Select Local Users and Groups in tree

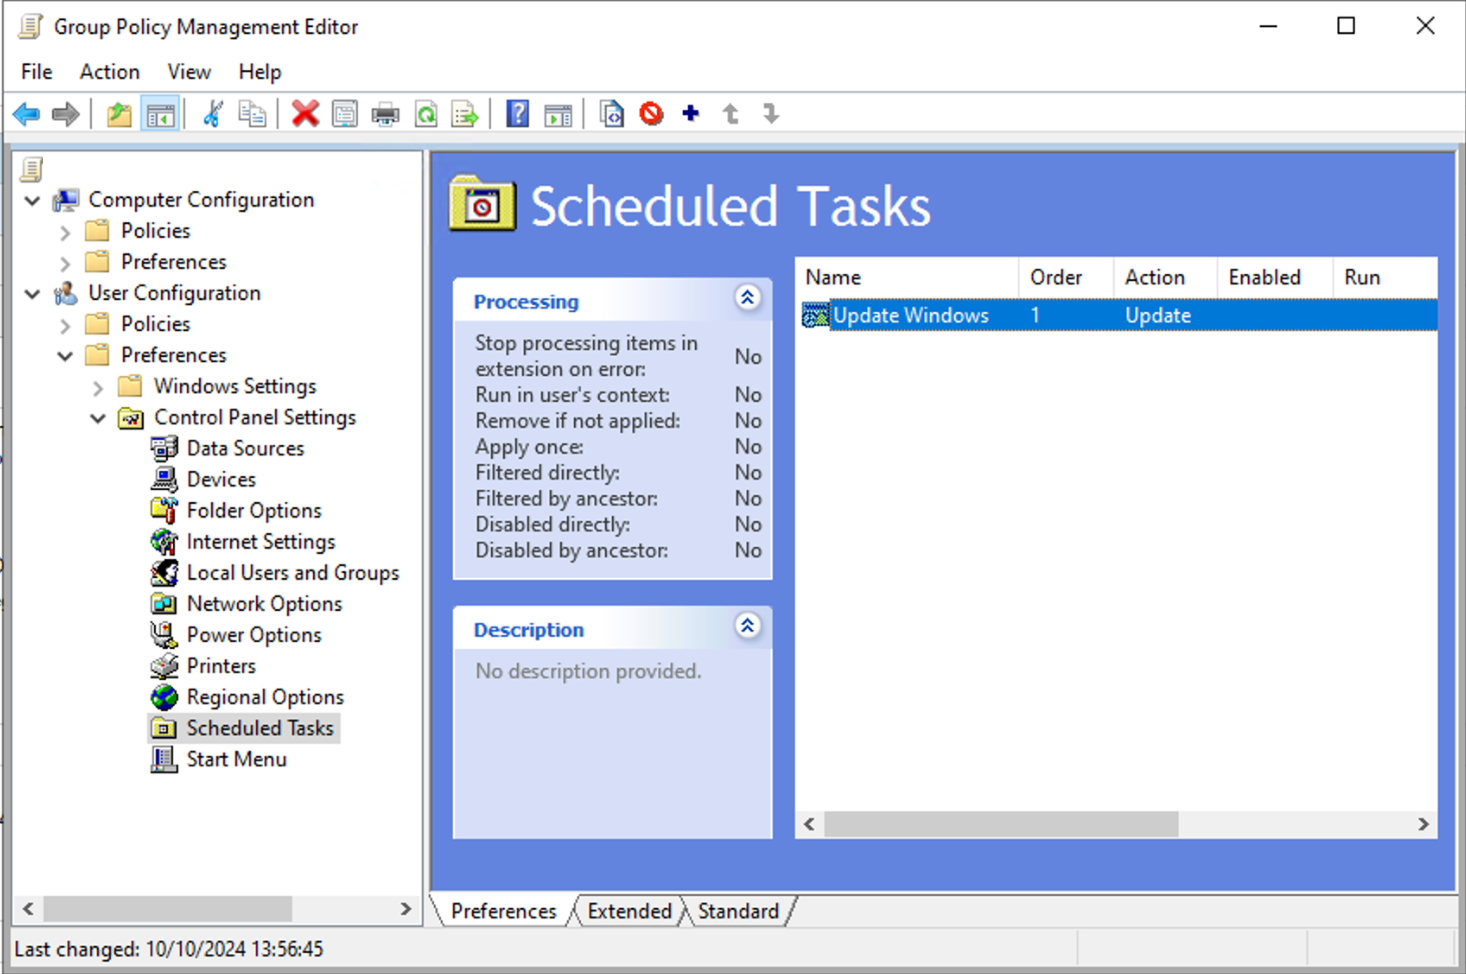292,573
